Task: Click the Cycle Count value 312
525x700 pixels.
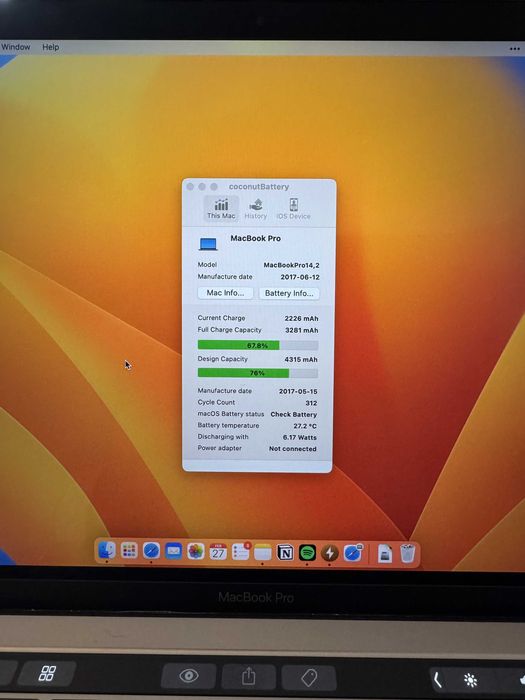Action: click(311, 403)
